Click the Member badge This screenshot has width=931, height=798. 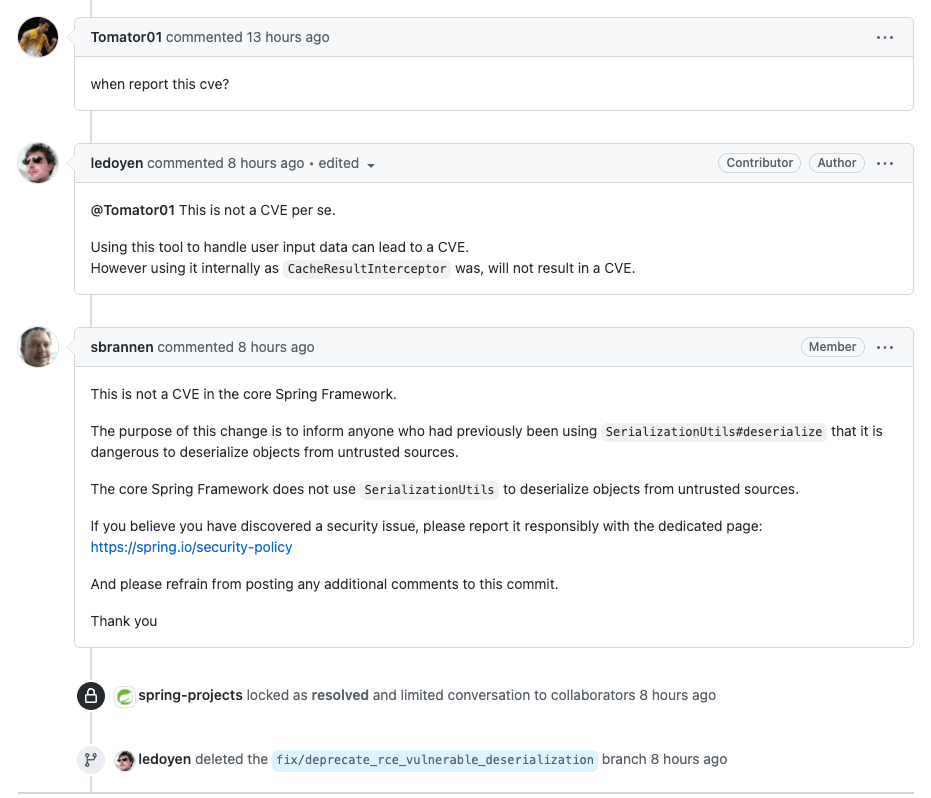click(832, 347)
